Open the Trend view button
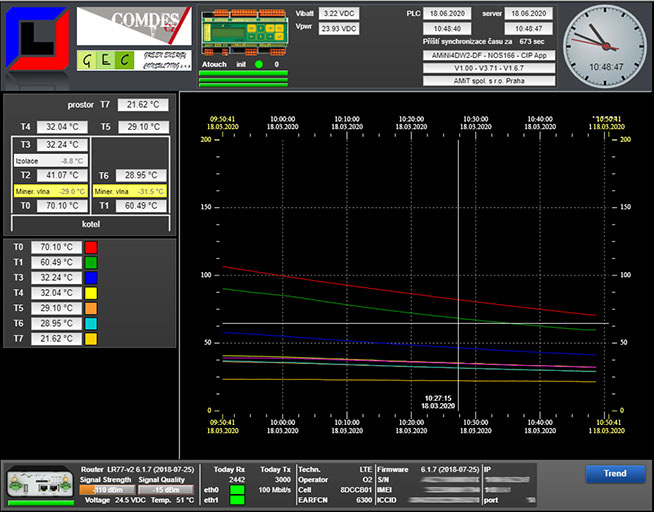Image resolution: width=654 pixels, height=512 pixels. pos(615,473)
